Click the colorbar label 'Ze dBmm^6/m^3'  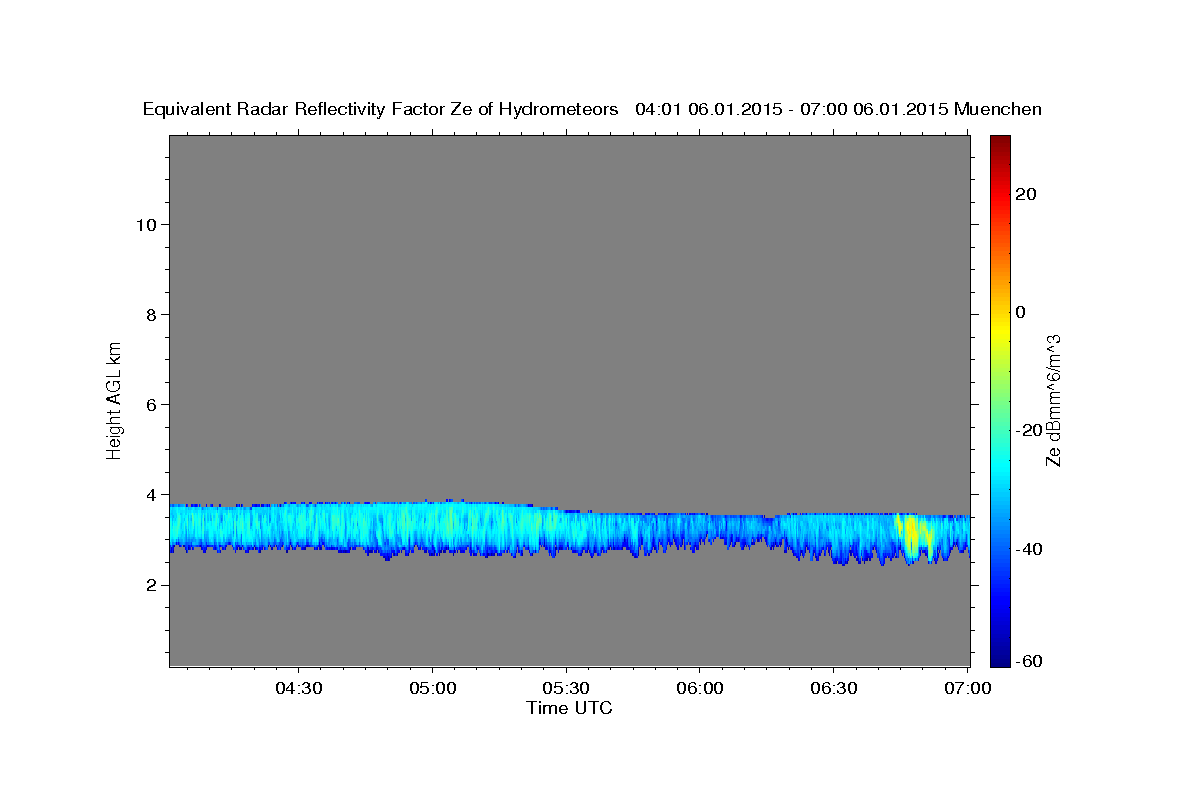[x=1052, y=400]
